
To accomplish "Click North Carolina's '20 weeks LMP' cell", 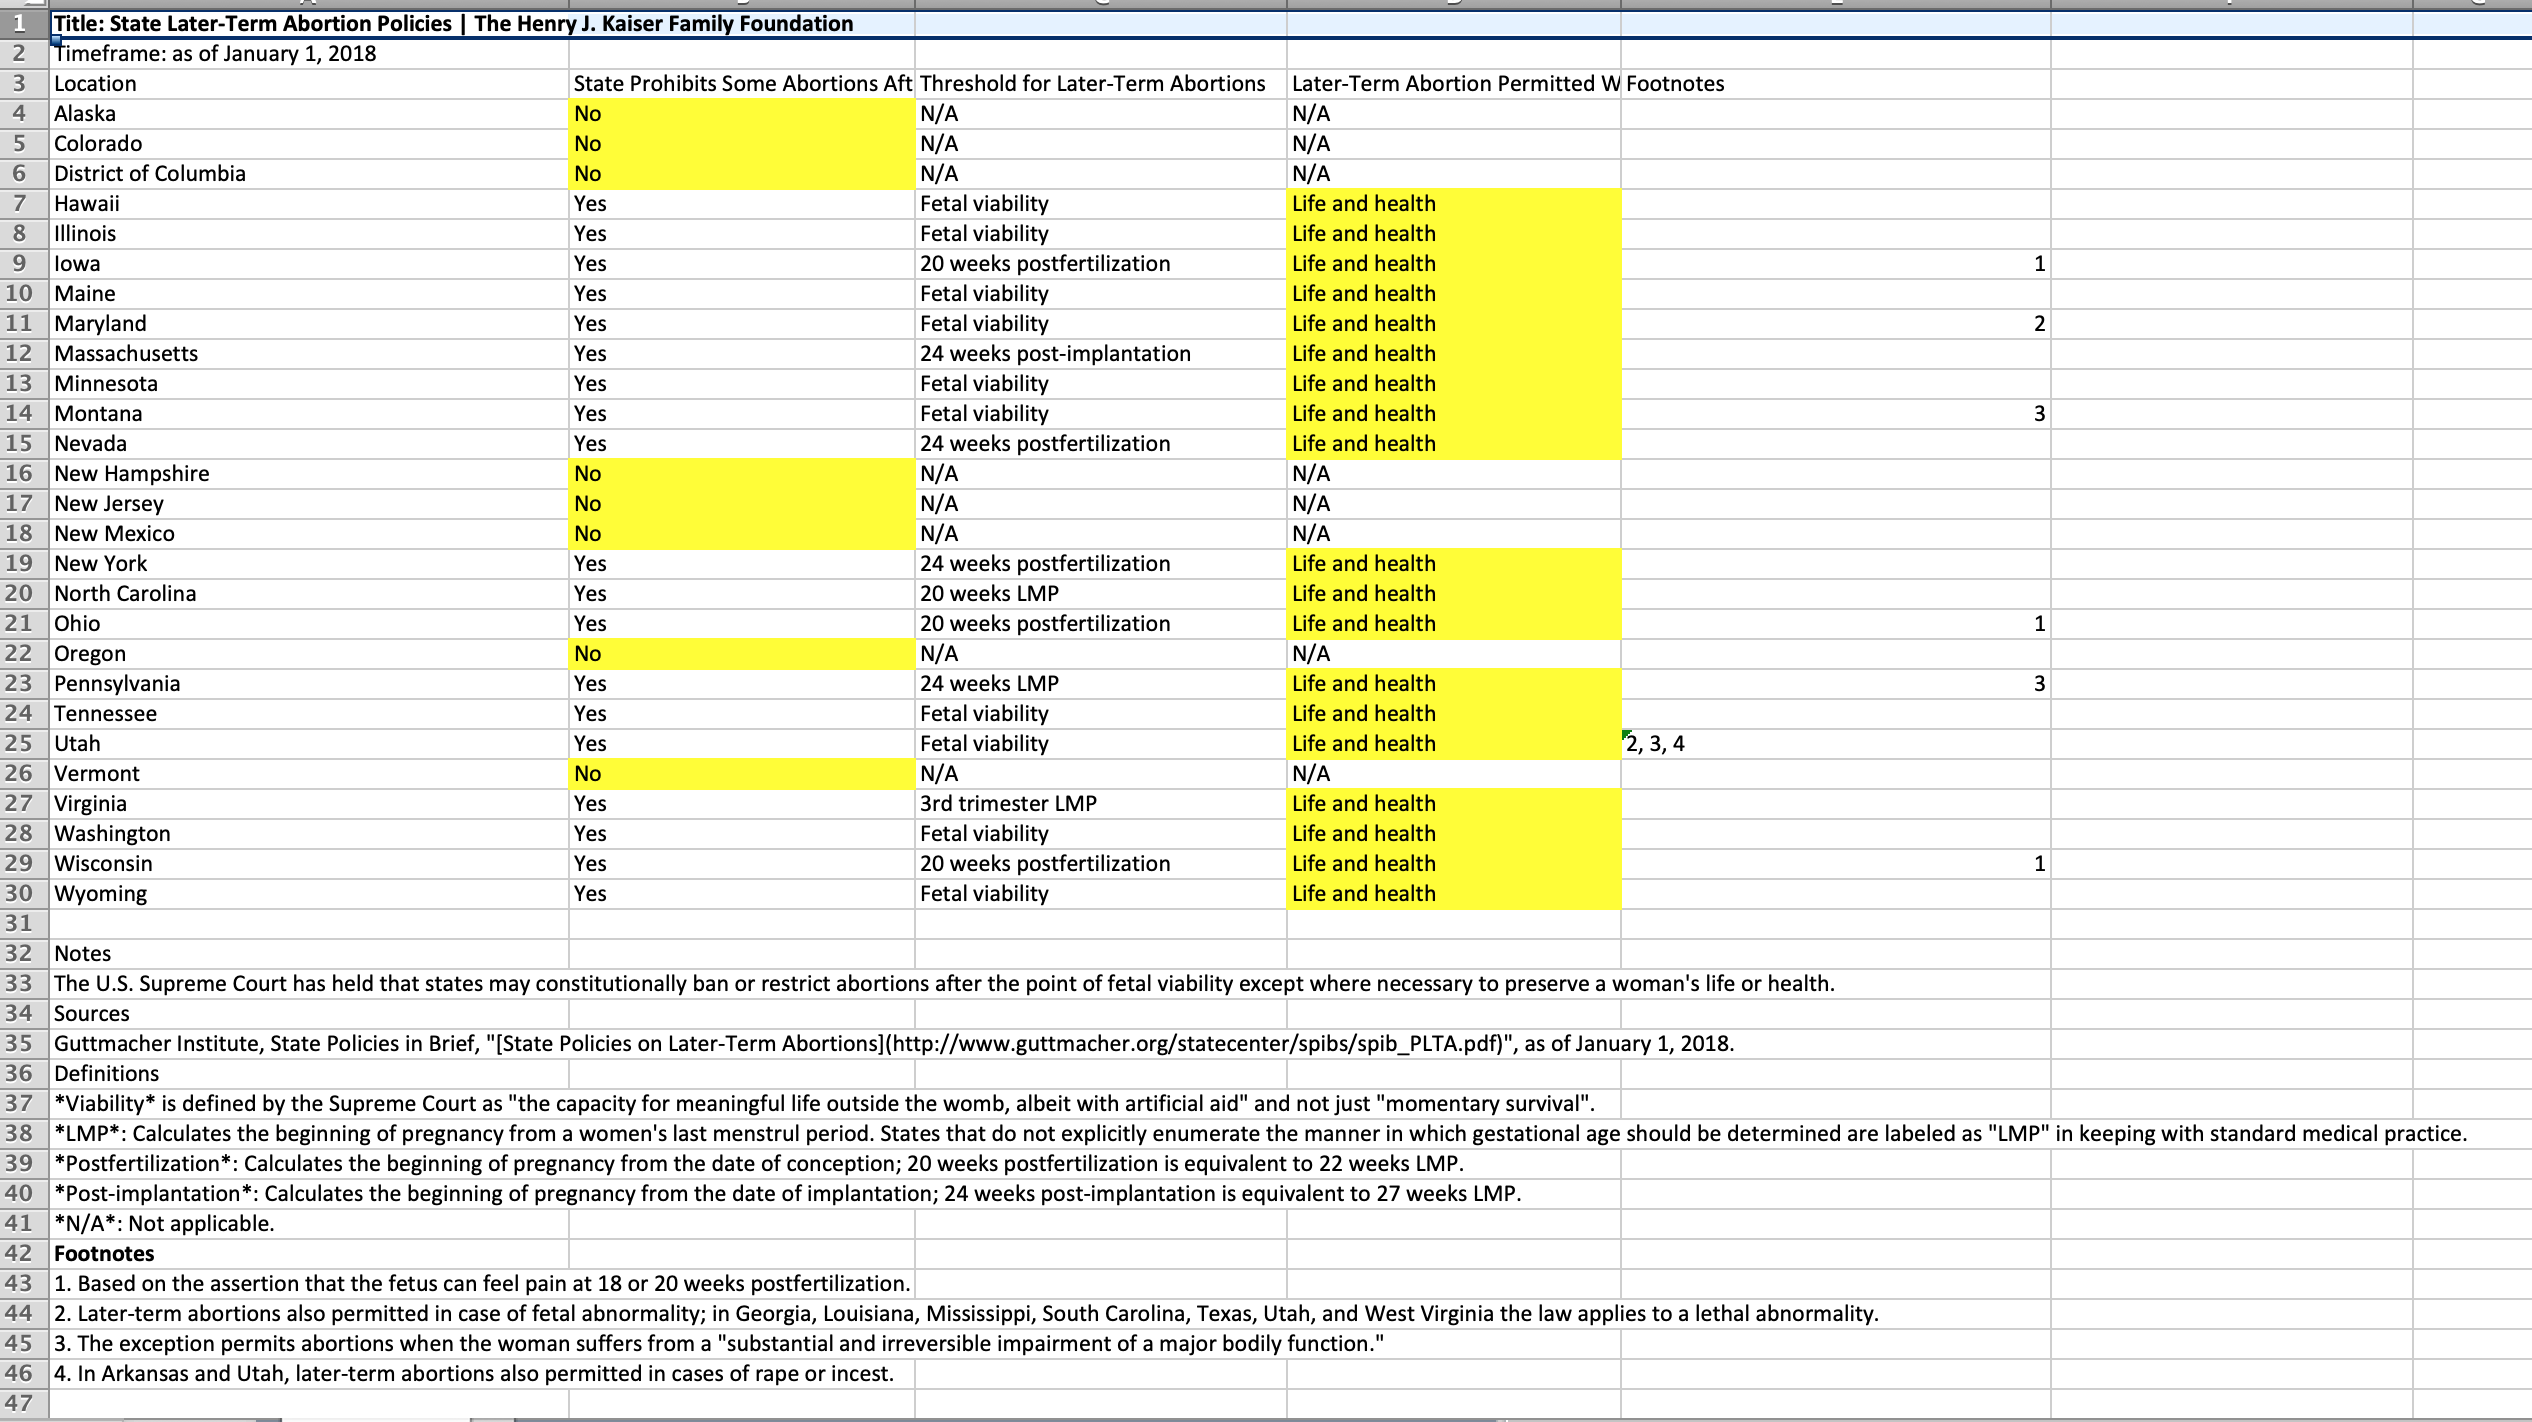I will [1100, 594].
